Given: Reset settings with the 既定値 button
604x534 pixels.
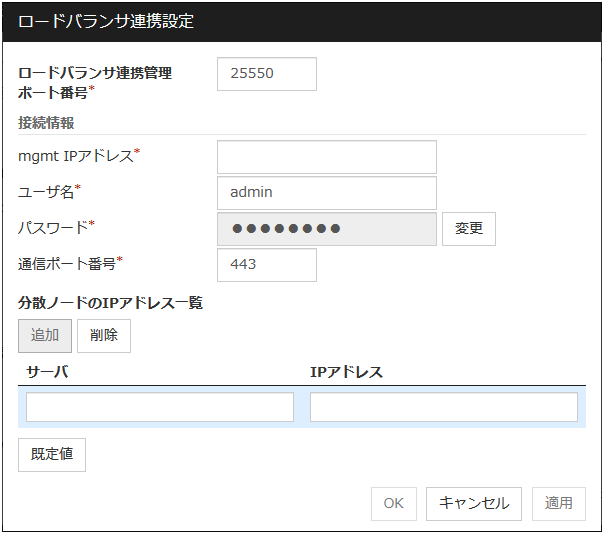Looking at the screenshot, I should (52, 454).
